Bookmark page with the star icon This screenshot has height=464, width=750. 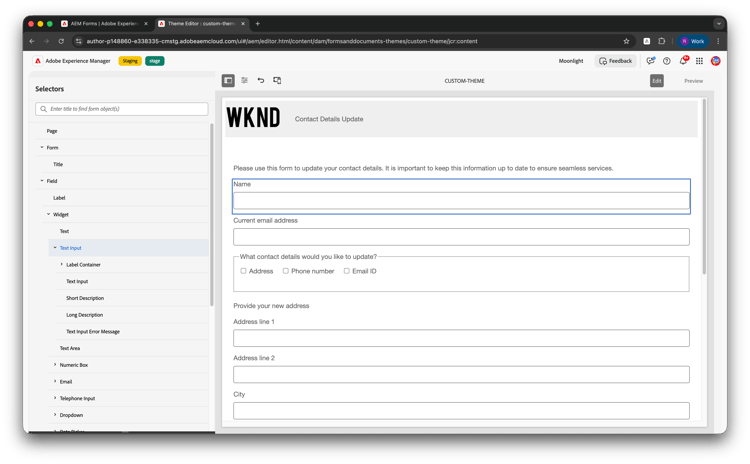point(626,41)
